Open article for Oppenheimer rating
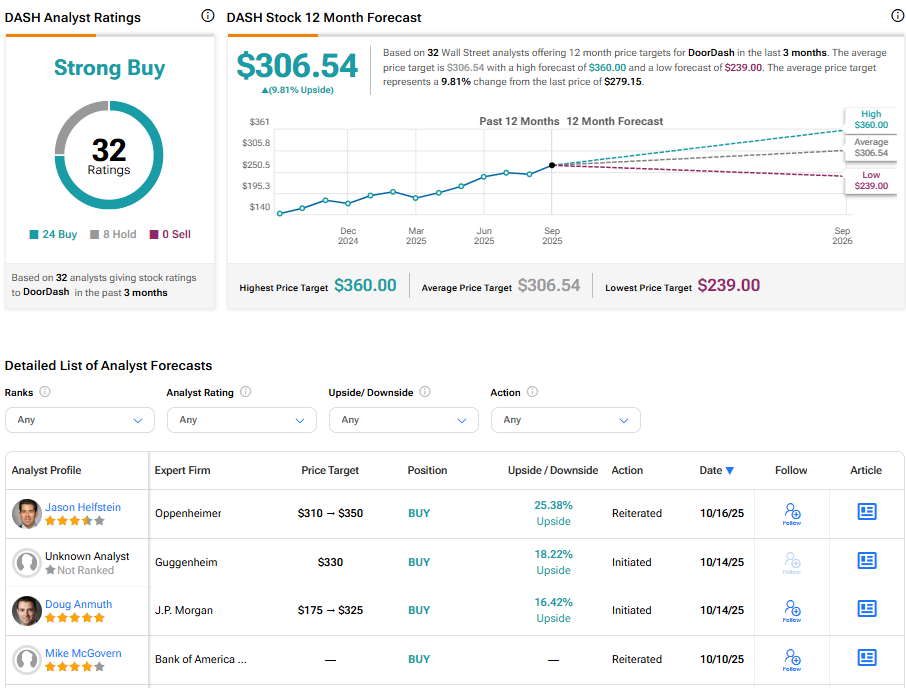The height and width of the screenshot is (688, 906). 867,512
